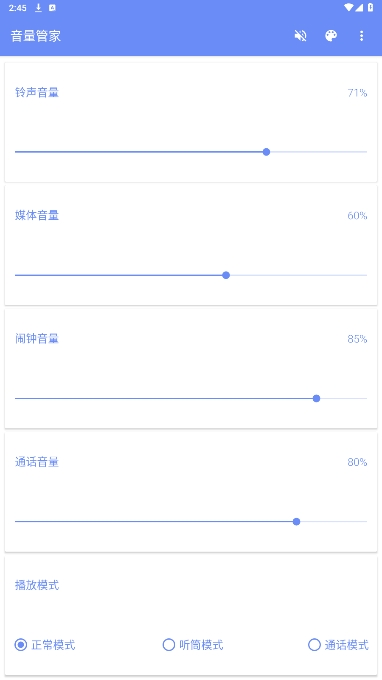Click the 铃声音量 slider handle
The image size is (382, 680).
(266, 152)
